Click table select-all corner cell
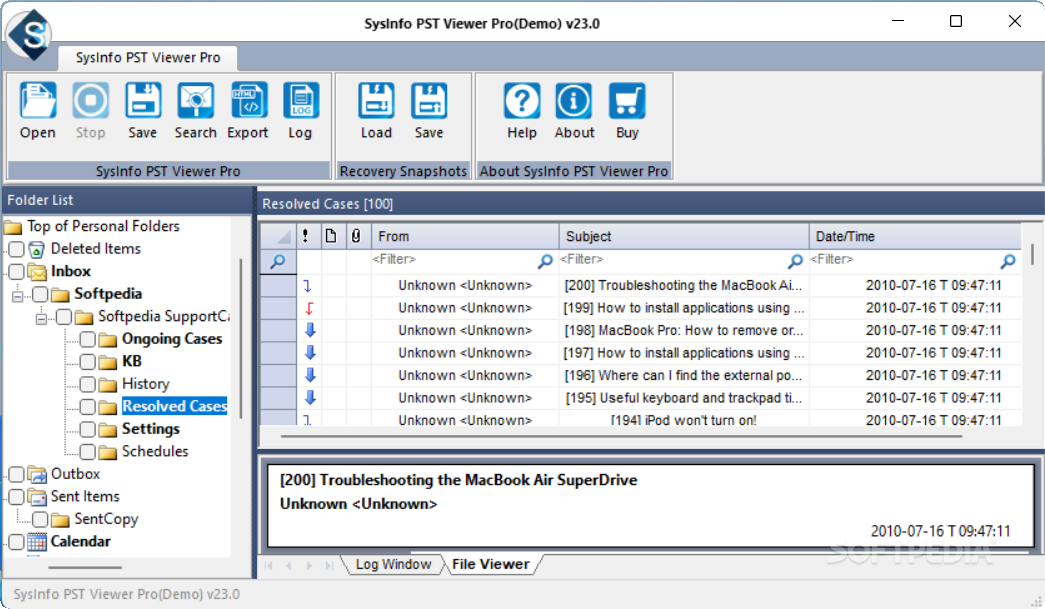1045x609 pixels. tap(278, 236)
